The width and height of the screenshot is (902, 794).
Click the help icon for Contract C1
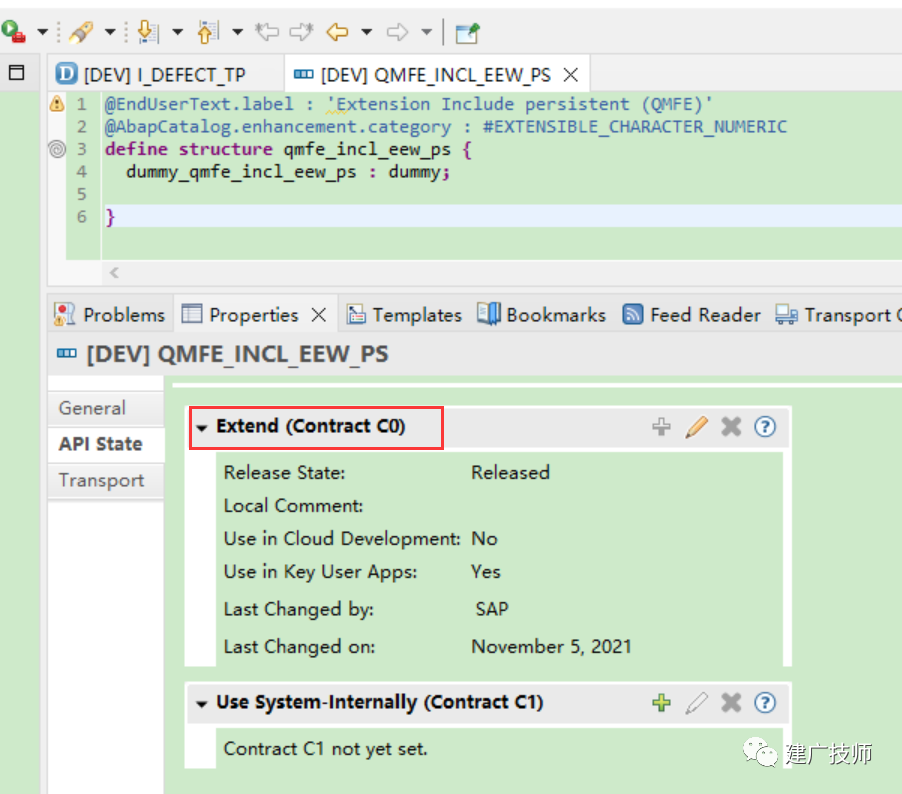click(x=765, y=703)
